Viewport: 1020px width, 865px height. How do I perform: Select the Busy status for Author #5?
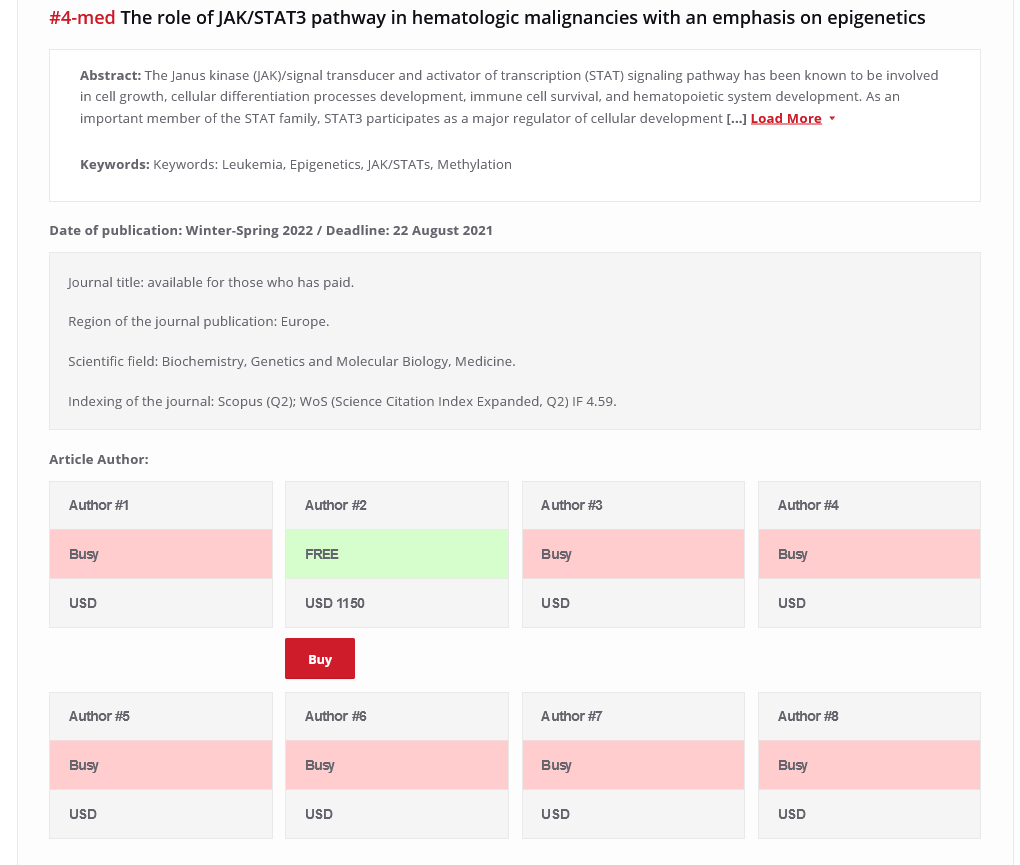(160, 765)
